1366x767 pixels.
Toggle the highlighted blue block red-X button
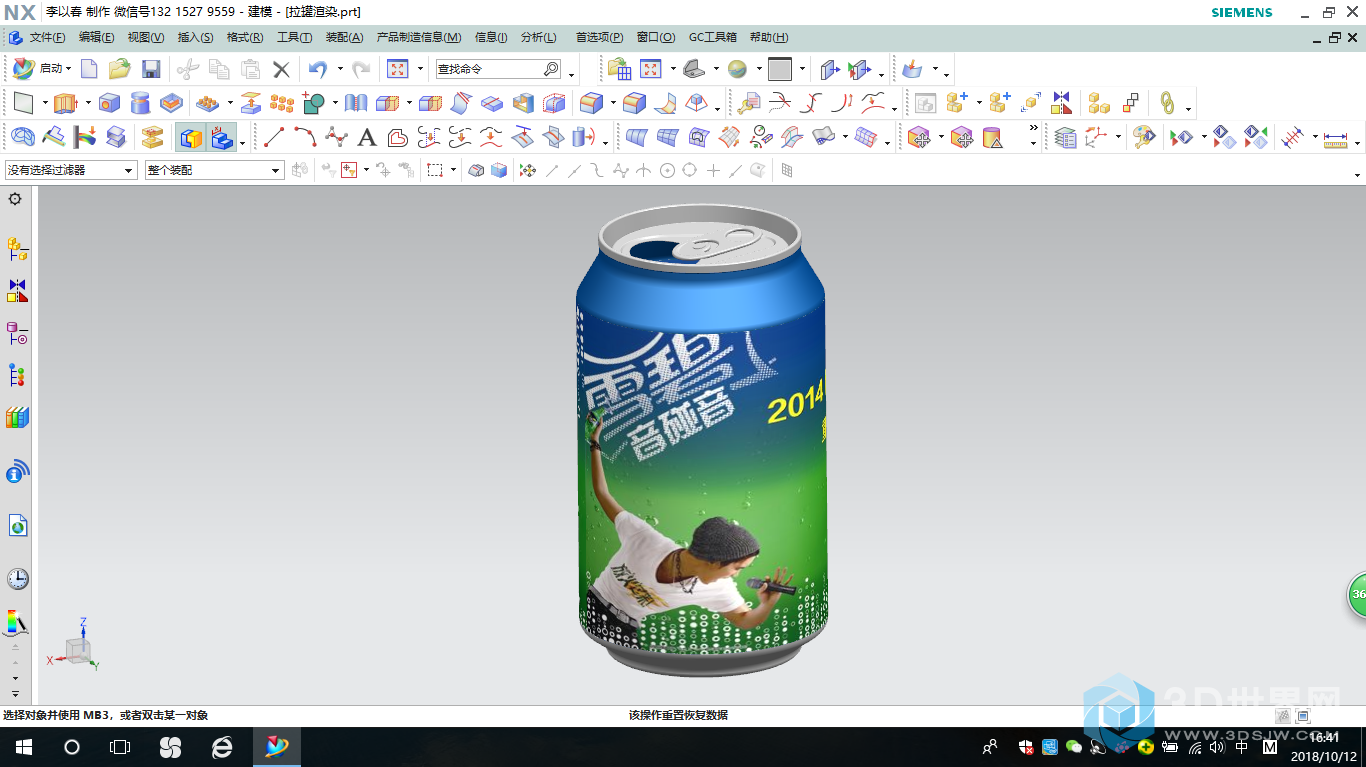221,137
